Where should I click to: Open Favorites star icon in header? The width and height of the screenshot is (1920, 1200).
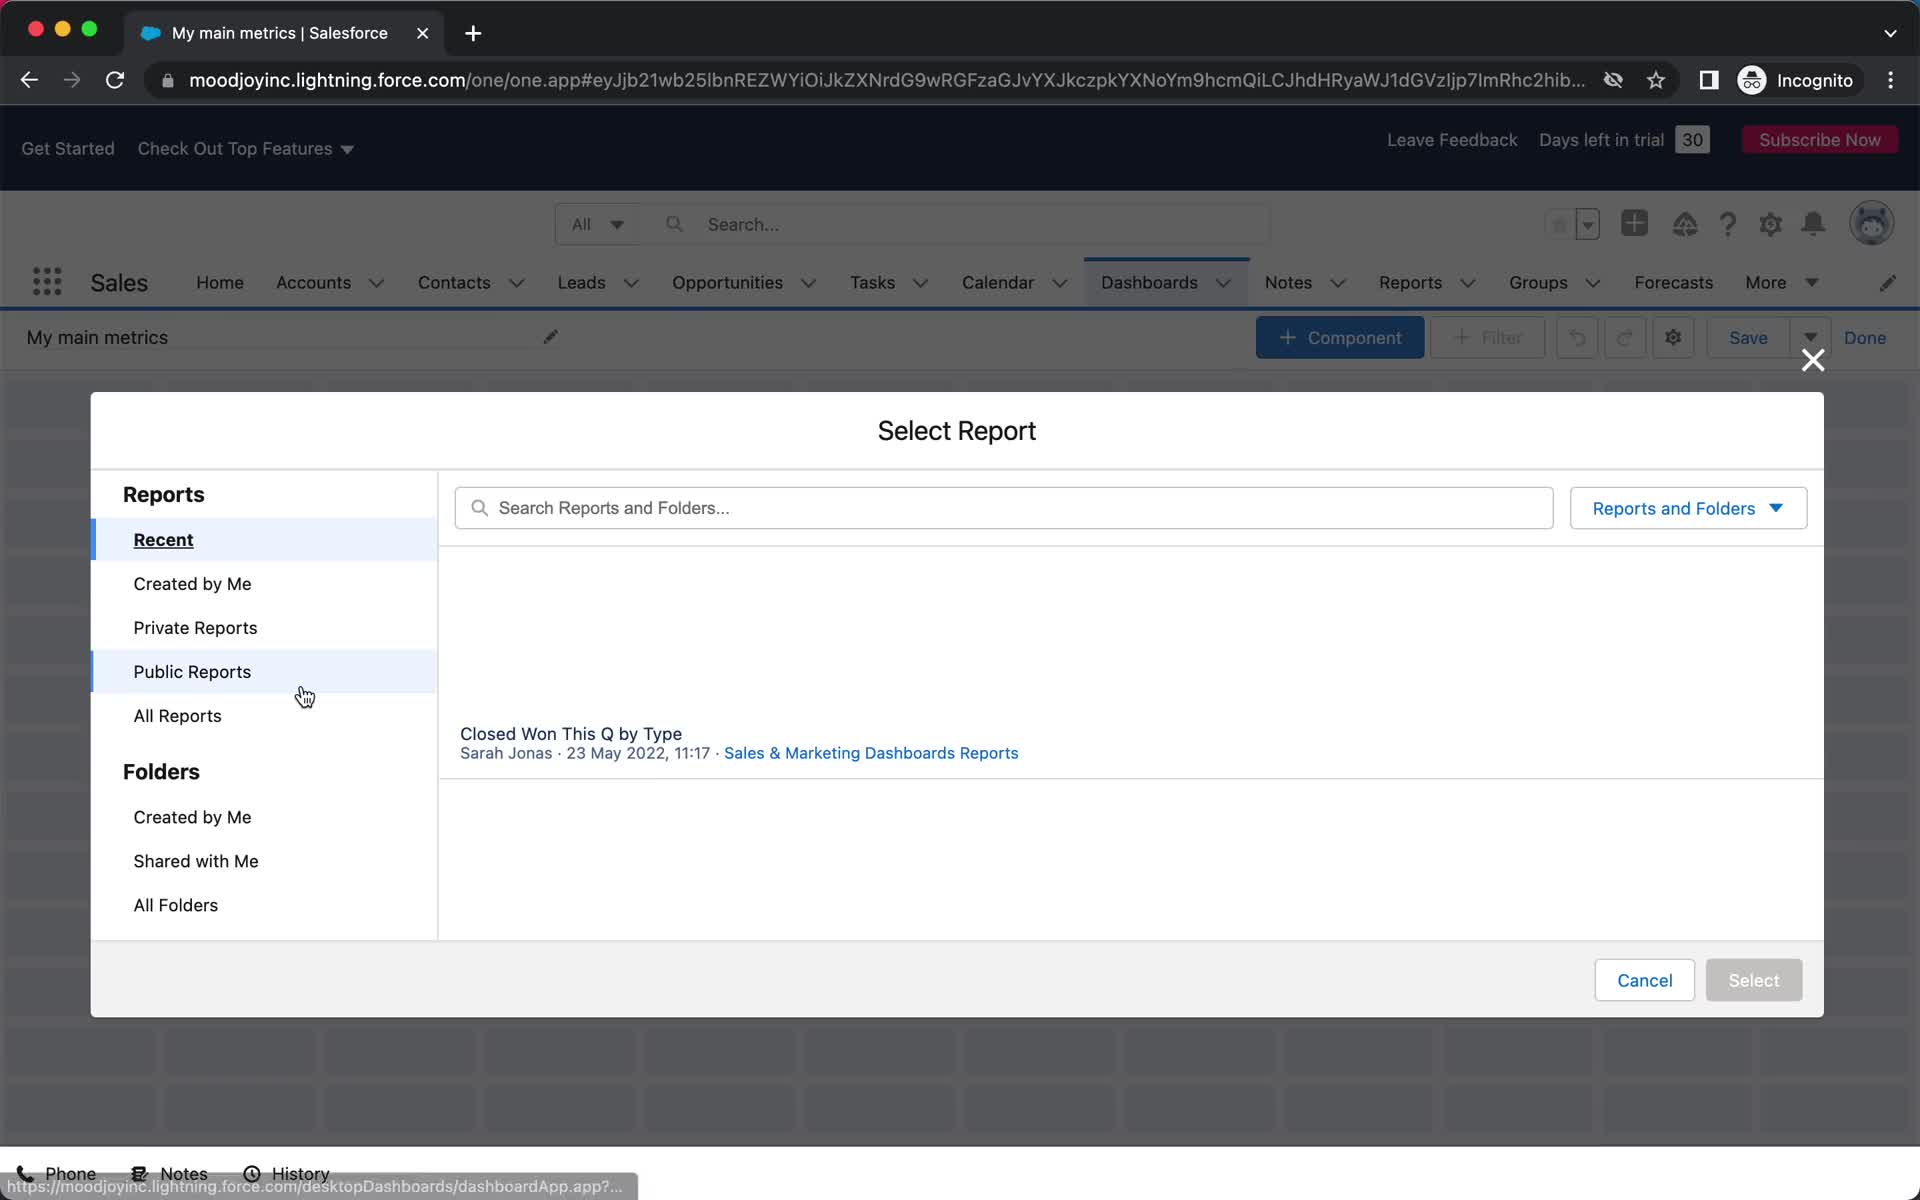(x=1559, y=224)
